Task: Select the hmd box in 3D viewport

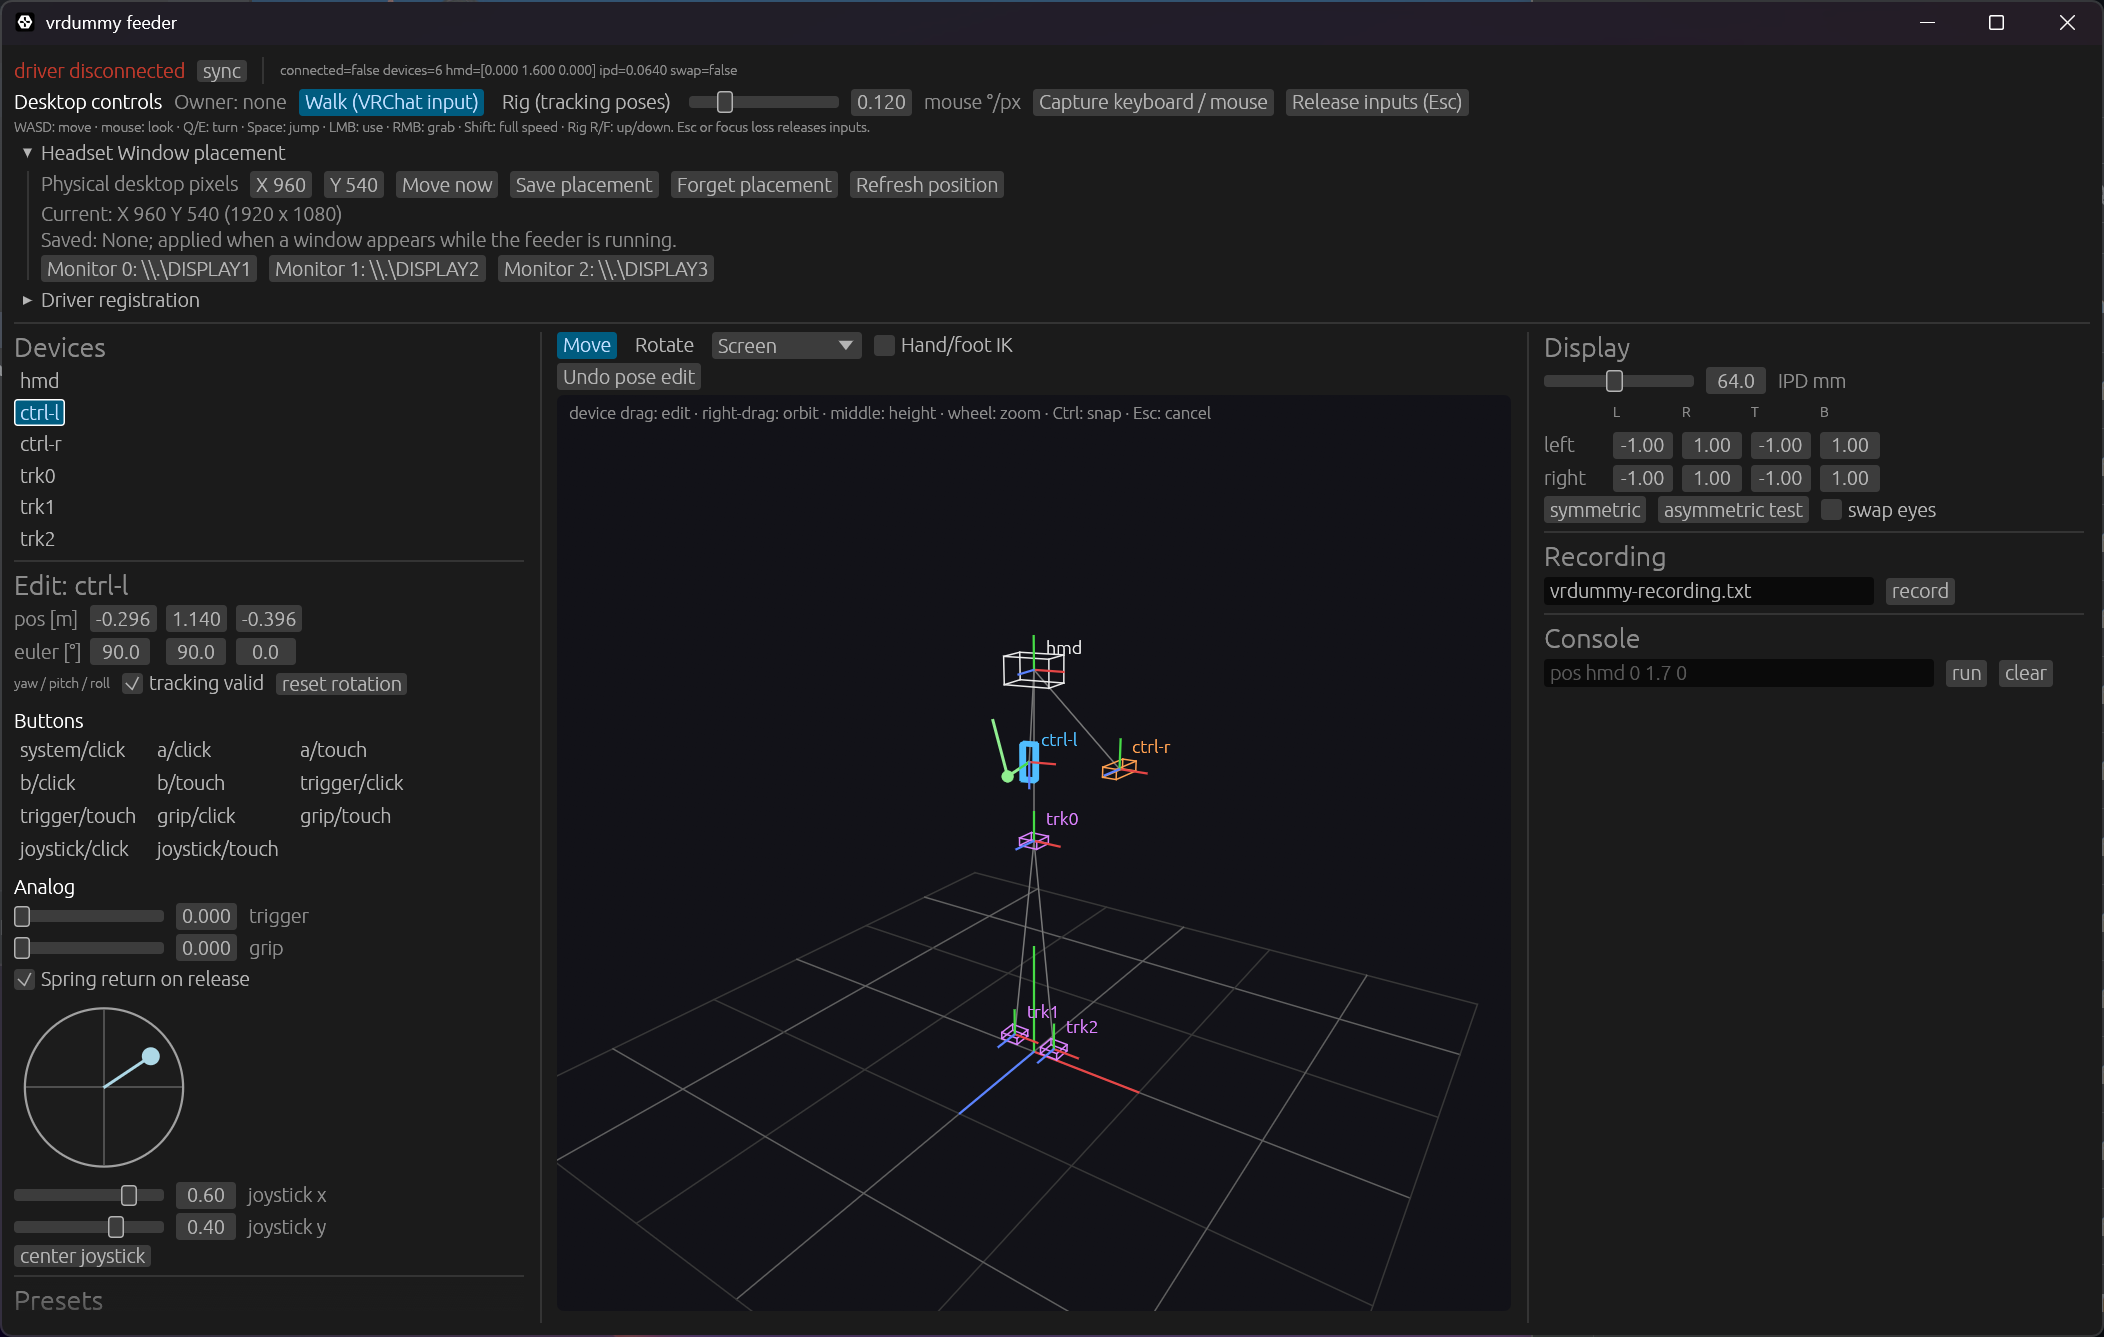Action: click(1033, 668)
